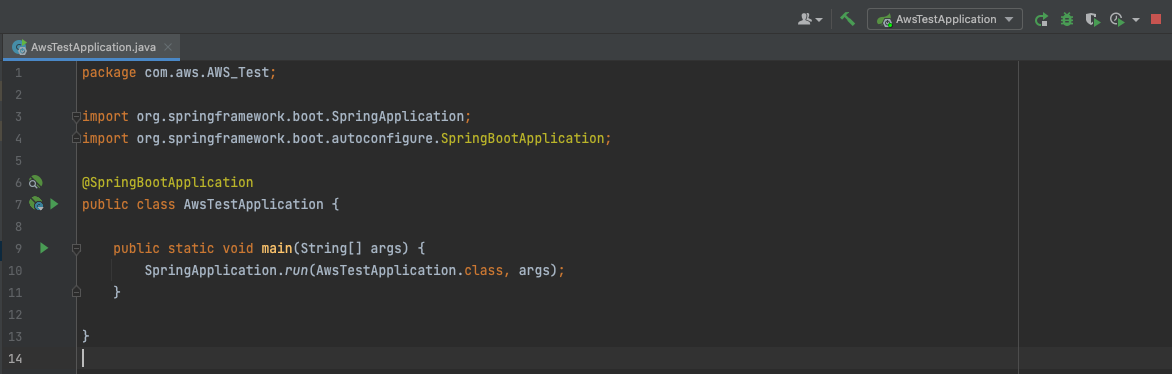Start debugging with the green bug icon
The height and width of the screenshot is (374, 1172).
(x=1067, y=20)
